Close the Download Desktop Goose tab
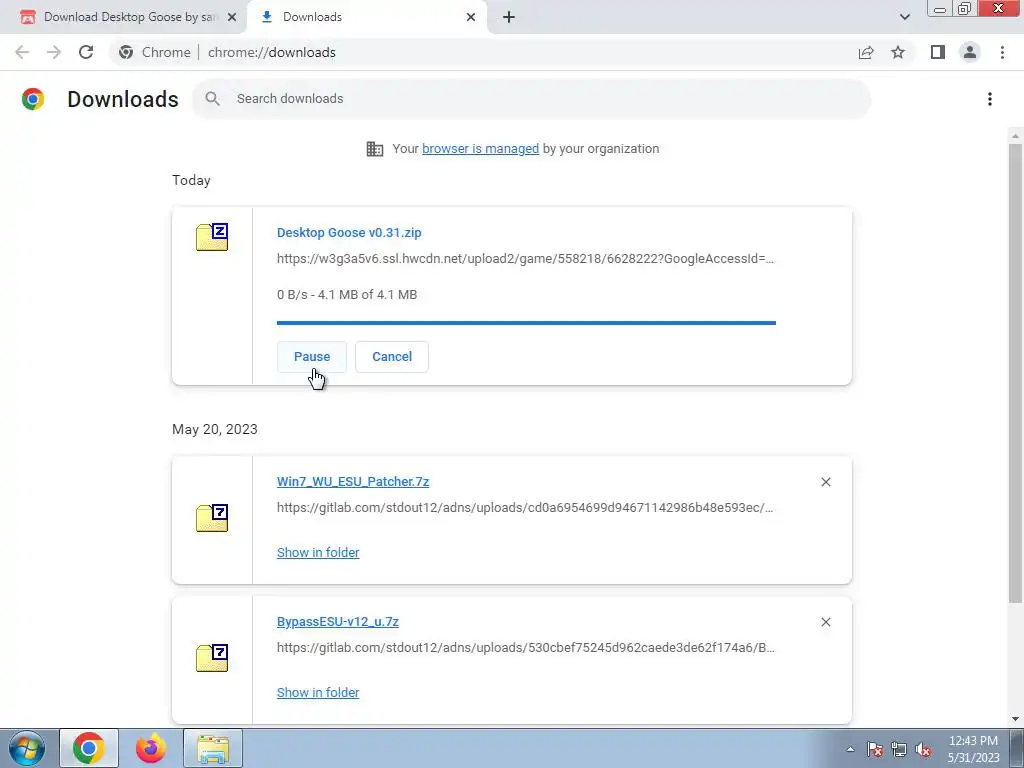The height and width of the screenshot is (768, 1024). pos(232,17)
